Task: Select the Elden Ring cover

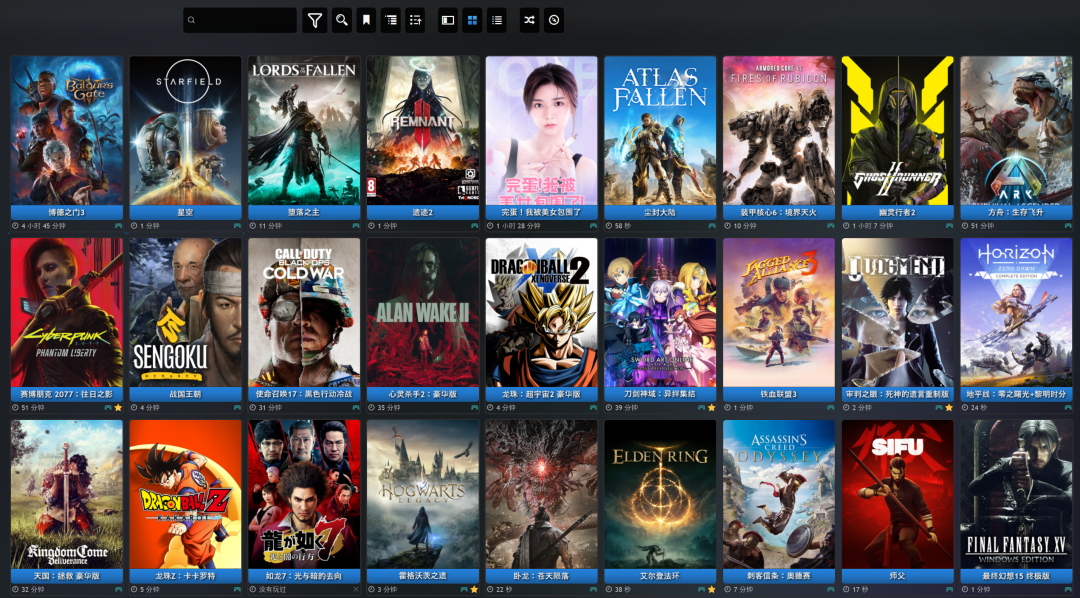Action: [661, 495]
